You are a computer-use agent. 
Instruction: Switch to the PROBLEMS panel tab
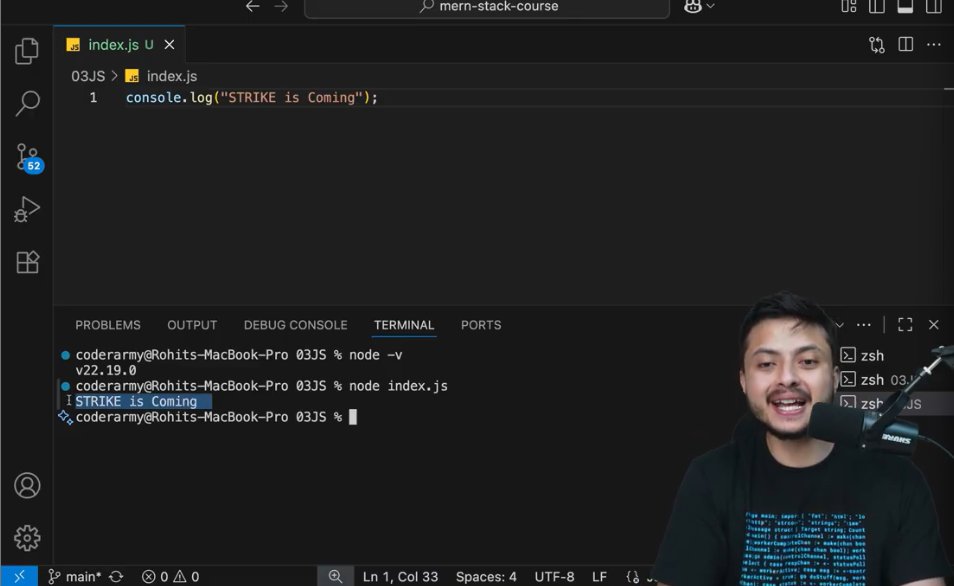click(x=108, y=325)
